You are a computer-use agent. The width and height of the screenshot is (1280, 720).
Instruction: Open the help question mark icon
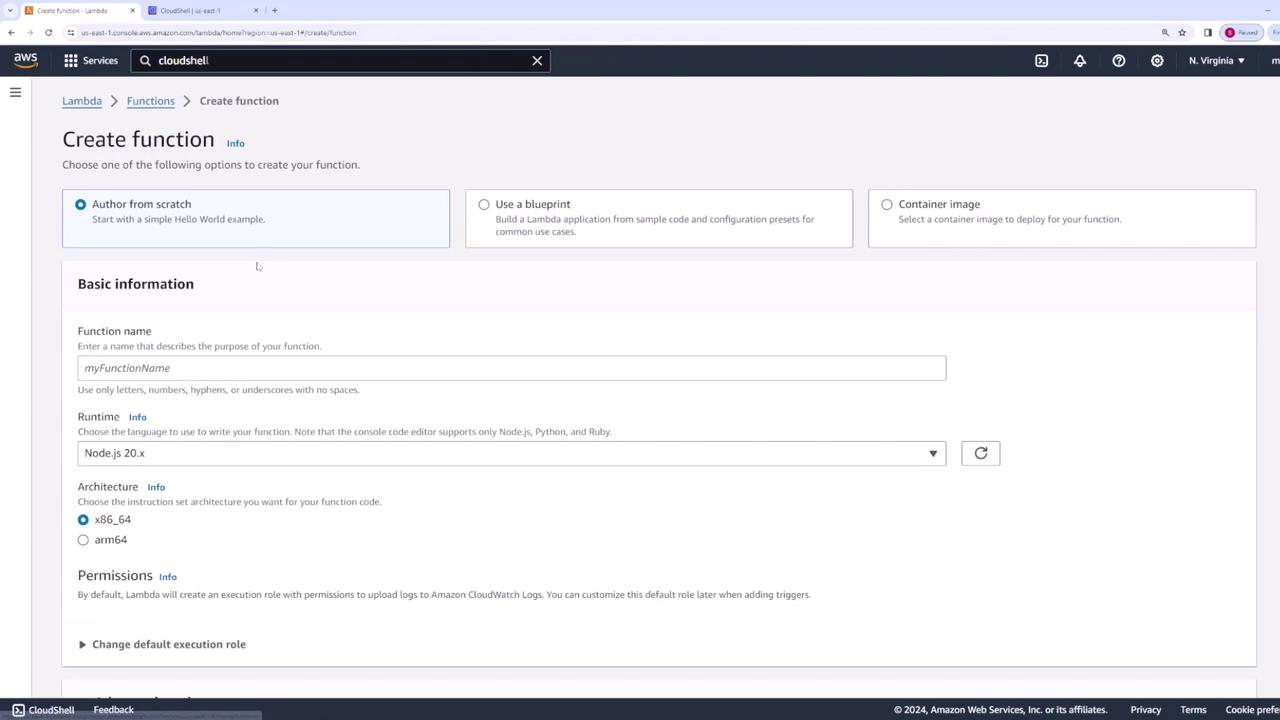point(1119,61)
